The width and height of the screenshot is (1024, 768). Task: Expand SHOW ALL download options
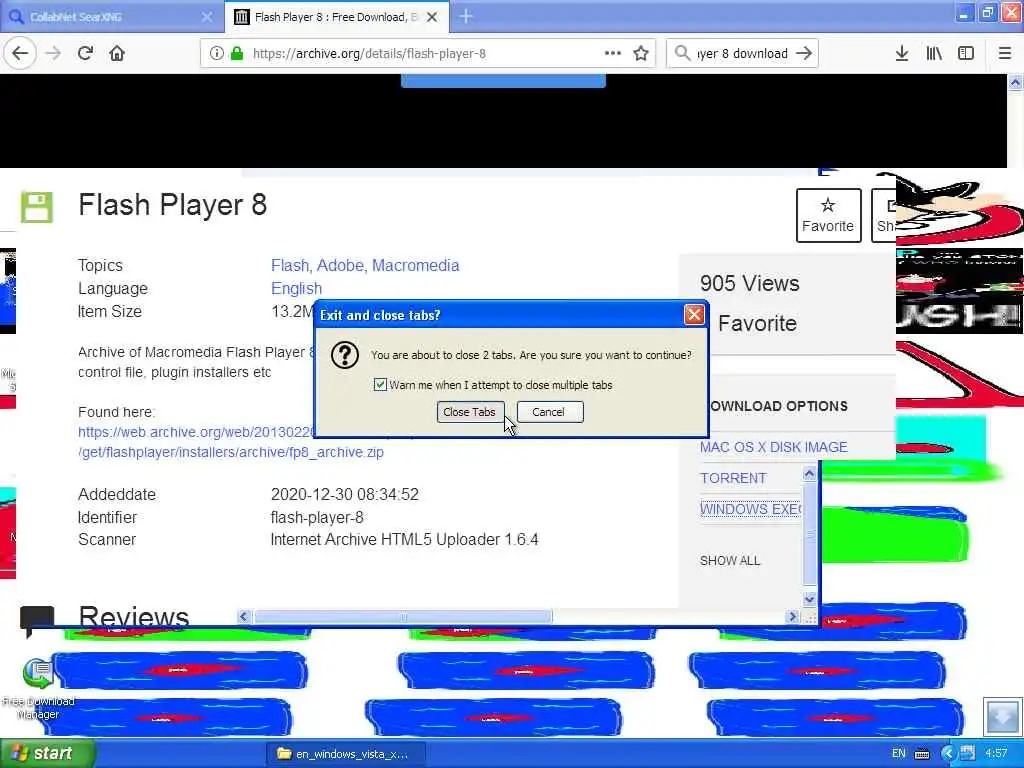click(729, 561)
